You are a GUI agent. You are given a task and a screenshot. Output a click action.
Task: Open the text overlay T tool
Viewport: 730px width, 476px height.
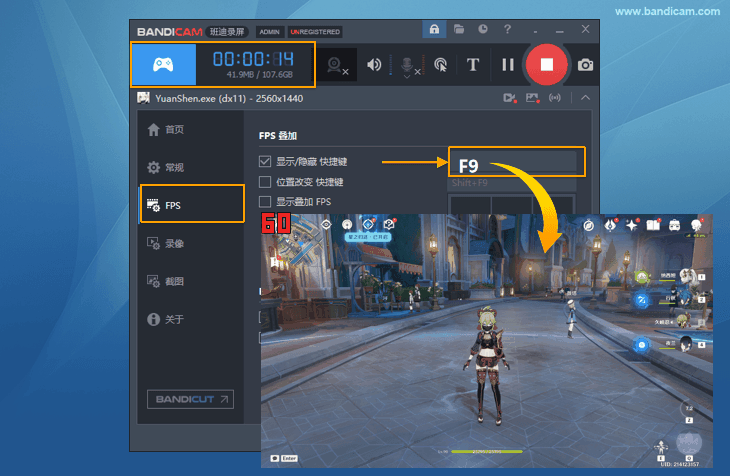(473, 65)
